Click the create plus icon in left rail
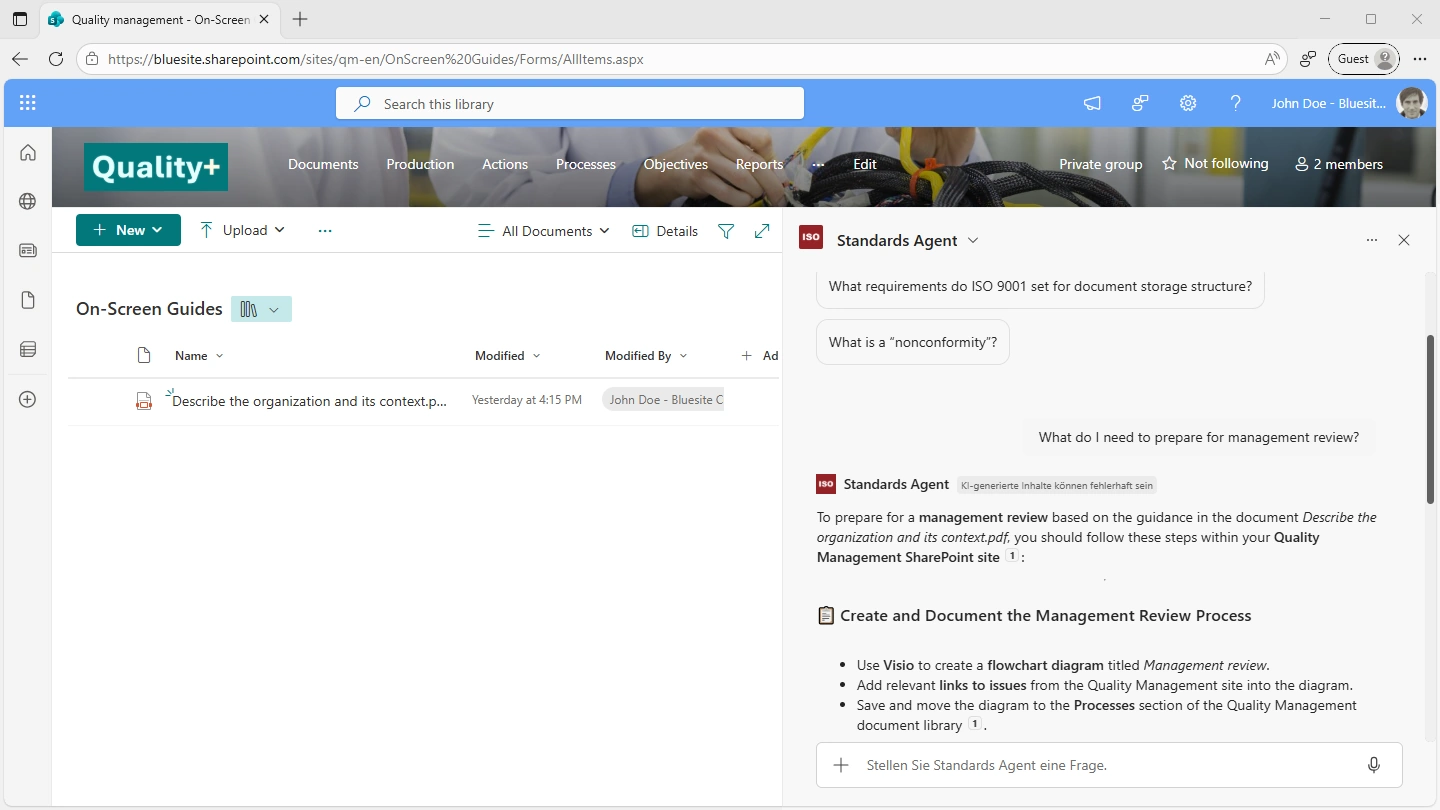 pyautogui.click(x=28, y=399)
